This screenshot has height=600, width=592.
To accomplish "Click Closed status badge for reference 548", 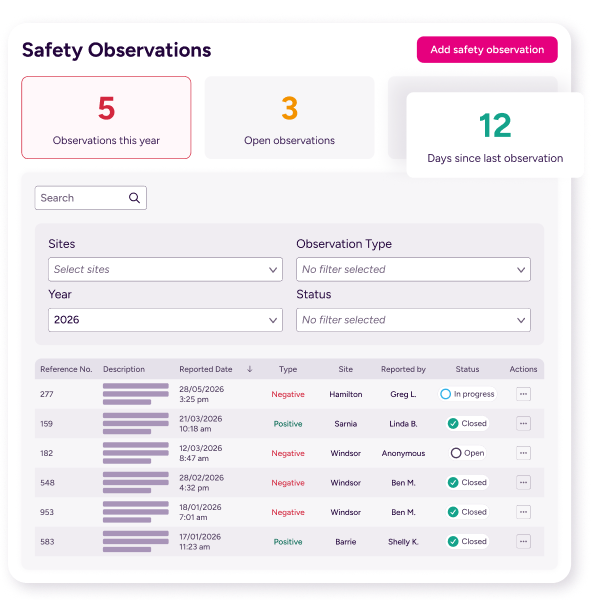I will [467, 482].
